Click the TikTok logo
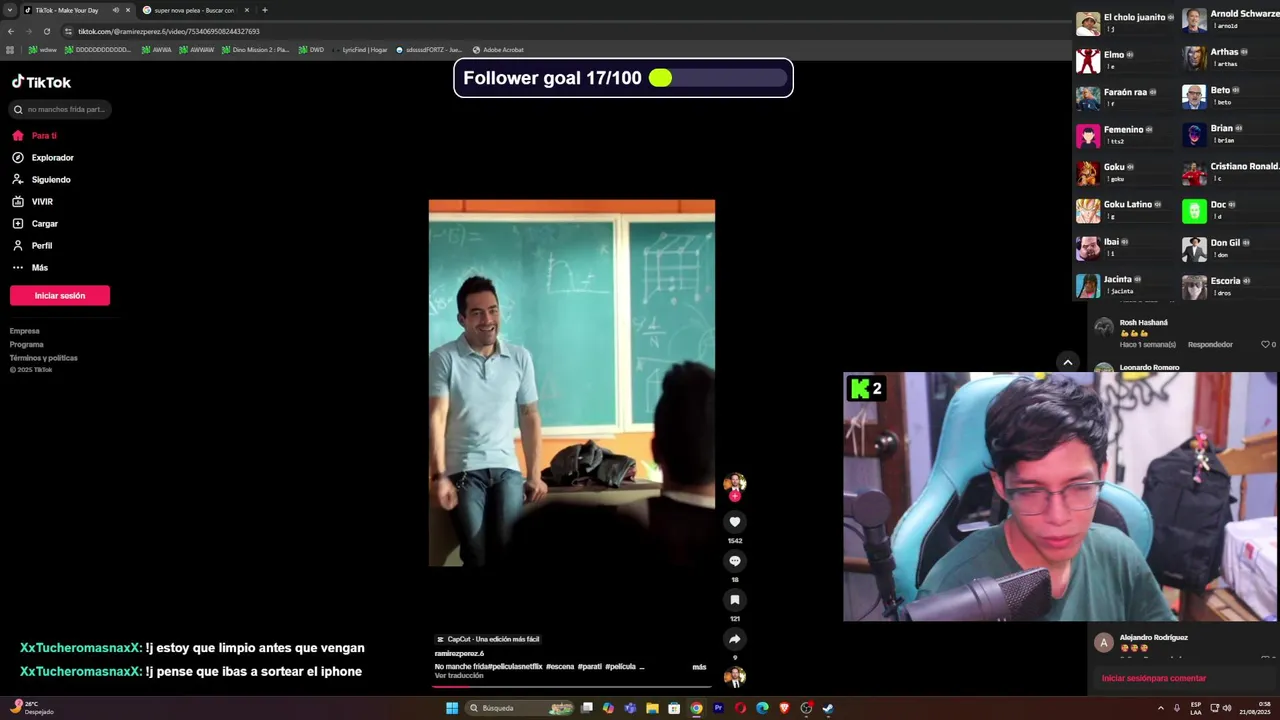This screenshot has width=1280, height=720. pos(41,82)
